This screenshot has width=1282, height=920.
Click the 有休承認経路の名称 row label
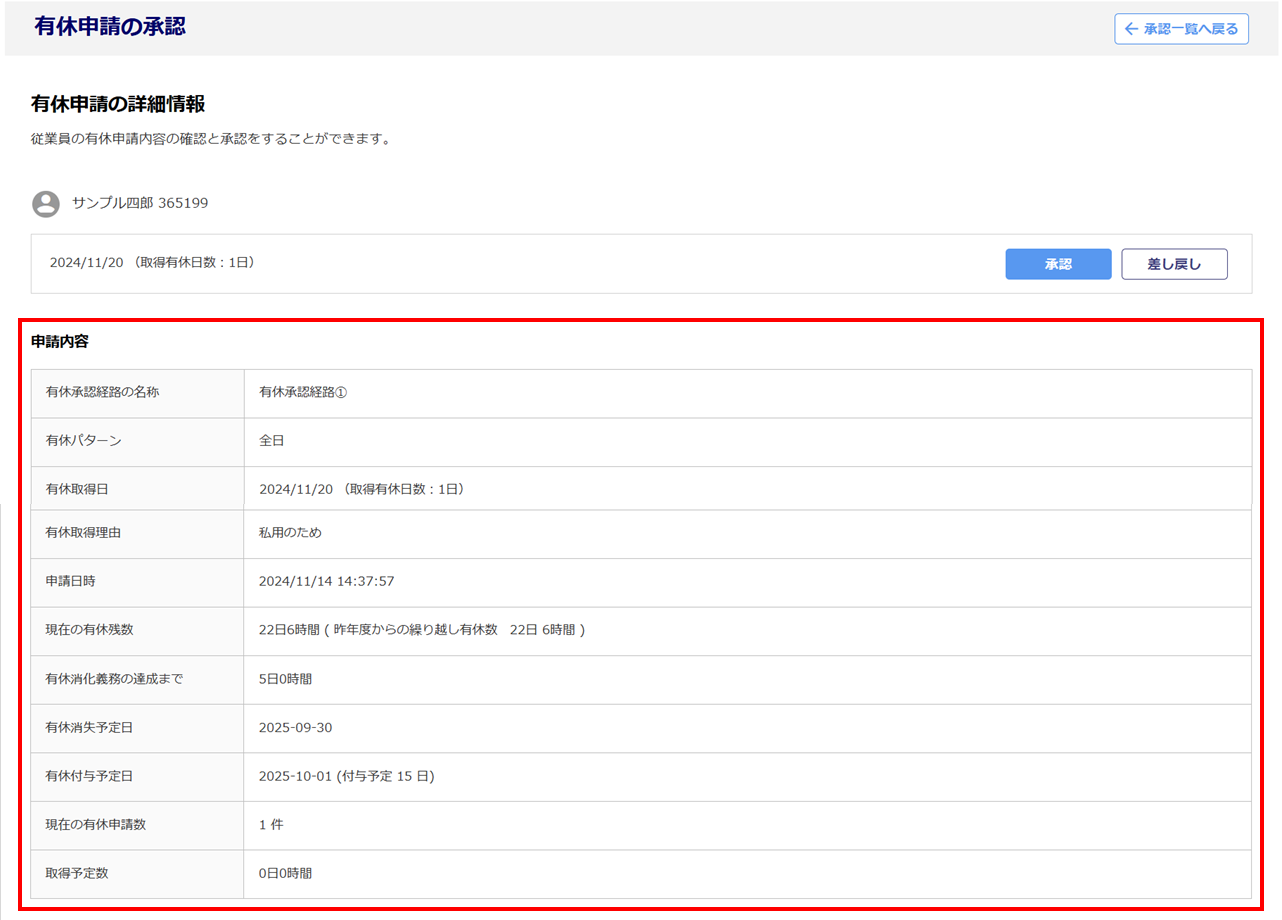pyautogui.click(x=102, y=393)
